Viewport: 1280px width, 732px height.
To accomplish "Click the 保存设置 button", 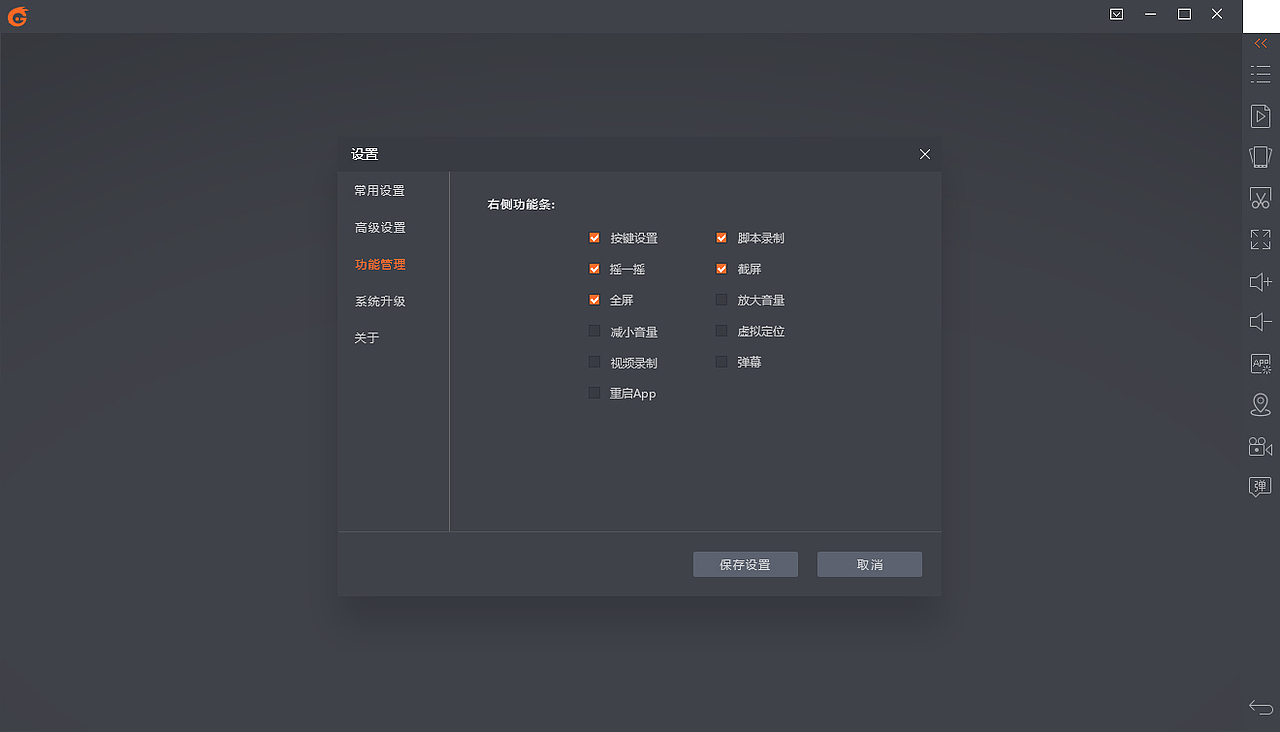I will (x=745, y=564).
